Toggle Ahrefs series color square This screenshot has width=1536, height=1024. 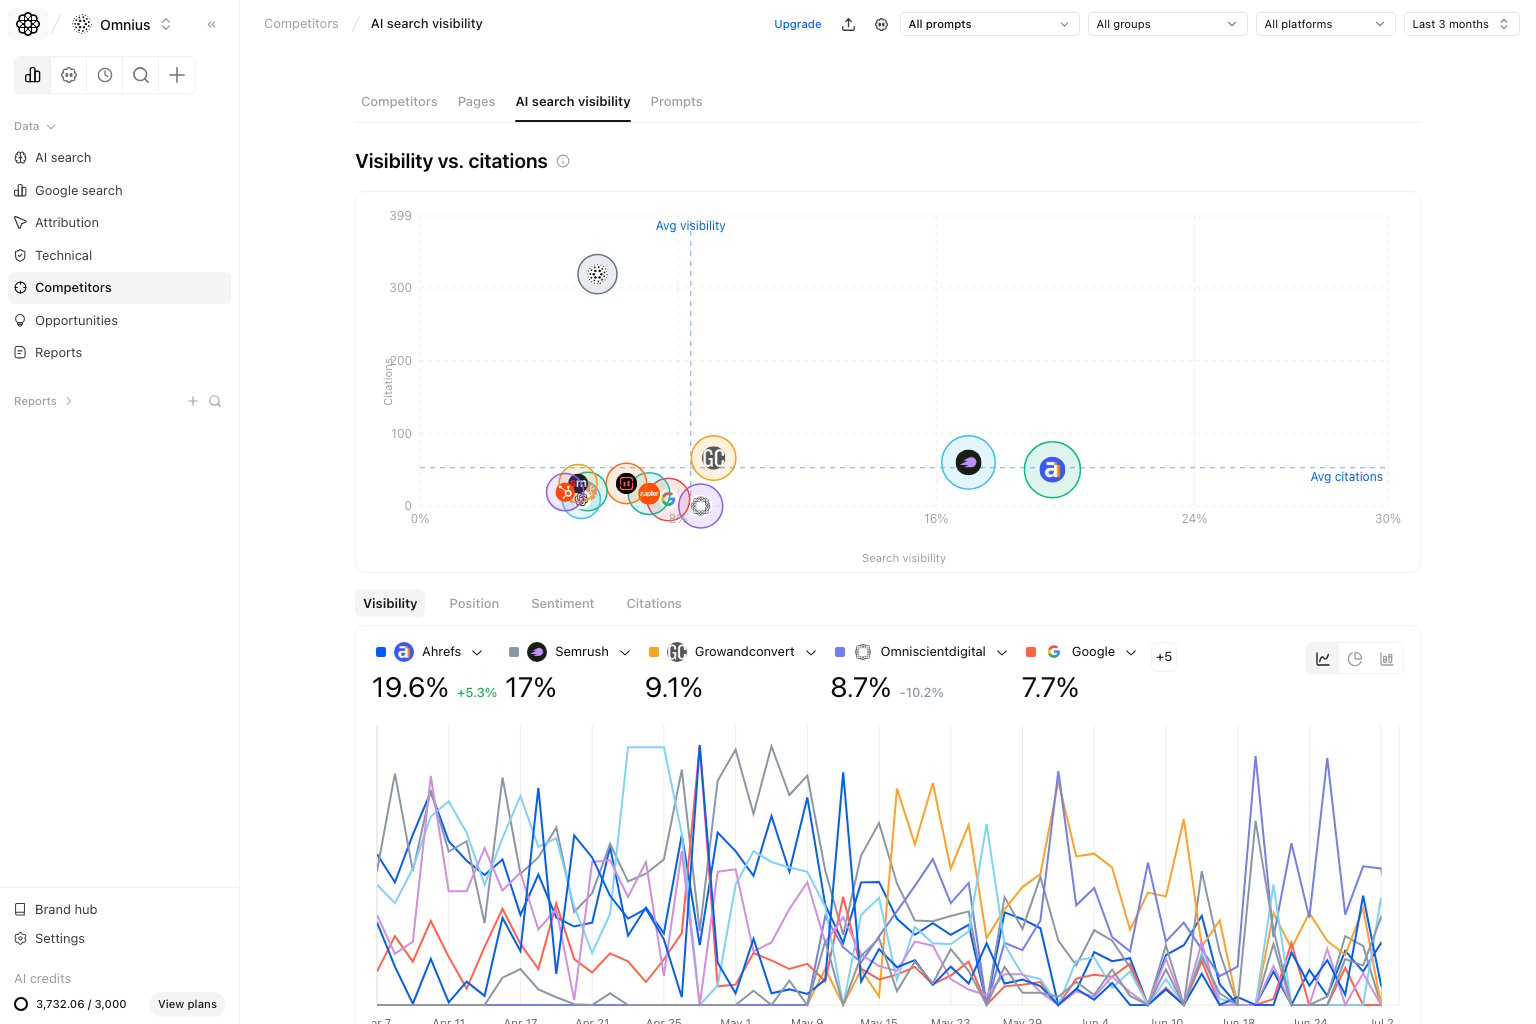(x=381, y=652)
